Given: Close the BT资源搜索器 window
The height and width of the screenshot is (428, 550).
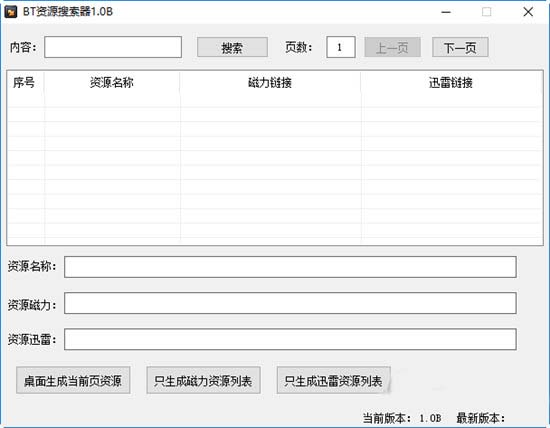Looking at the screenshot, I should pyautogui.click(x=528, y=12).
